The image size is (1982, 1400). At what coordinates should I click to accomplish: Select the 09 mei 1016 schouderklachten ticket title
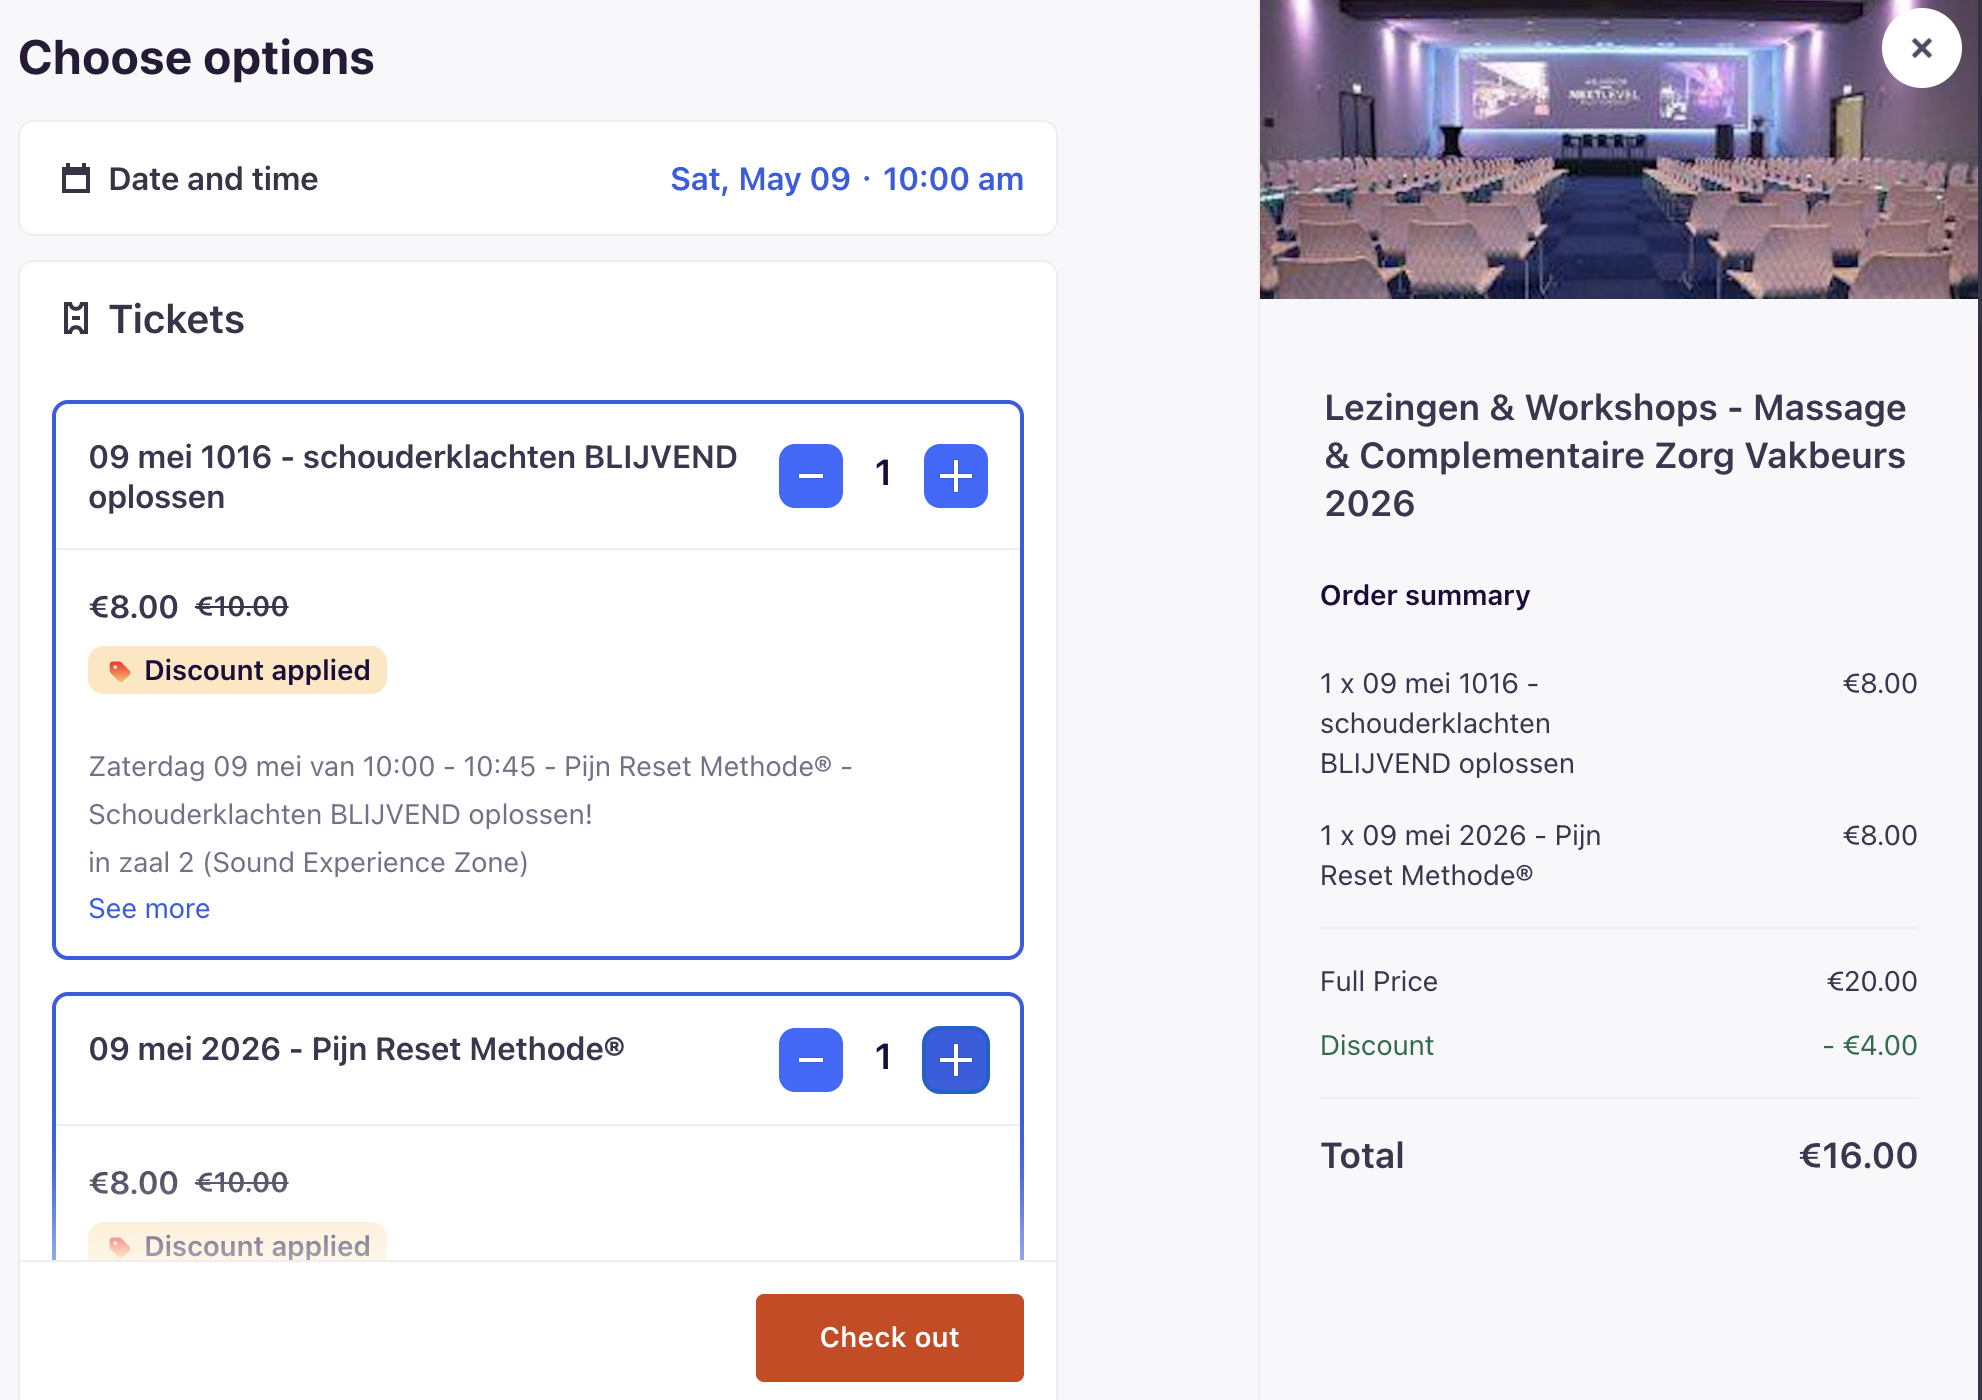(x=412, y=476)
